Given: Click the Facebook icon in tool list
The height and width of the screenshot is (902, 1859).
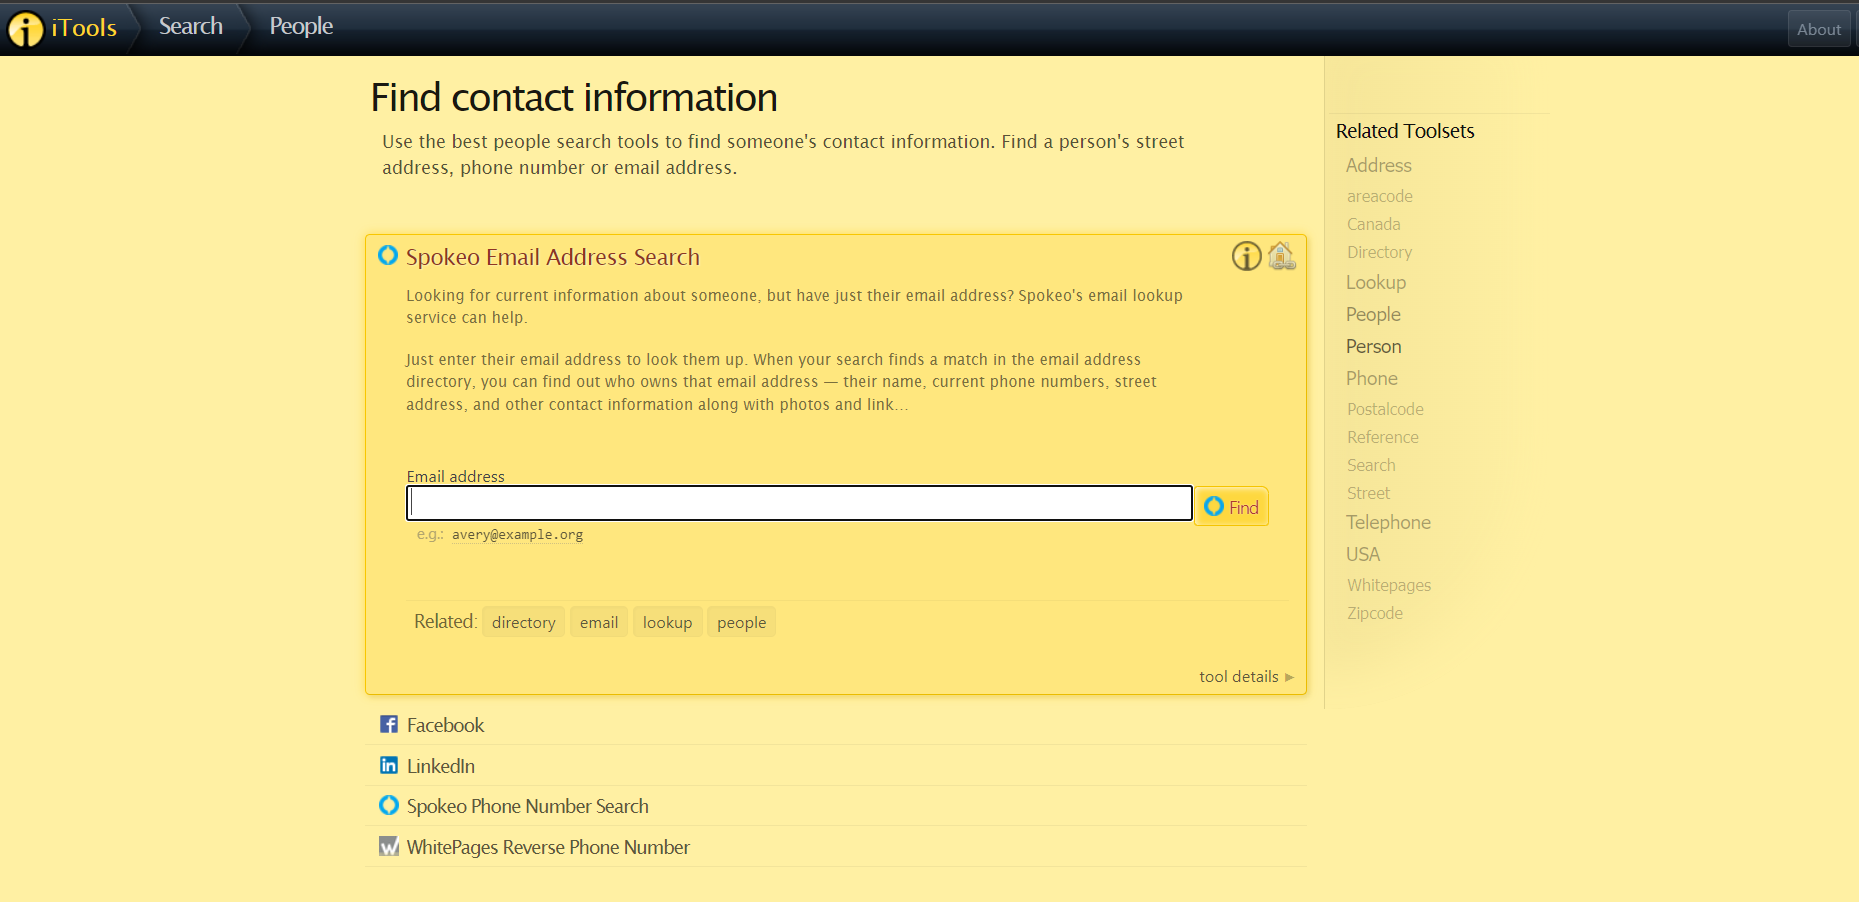Looking at the screenshot, I should 389,725.
